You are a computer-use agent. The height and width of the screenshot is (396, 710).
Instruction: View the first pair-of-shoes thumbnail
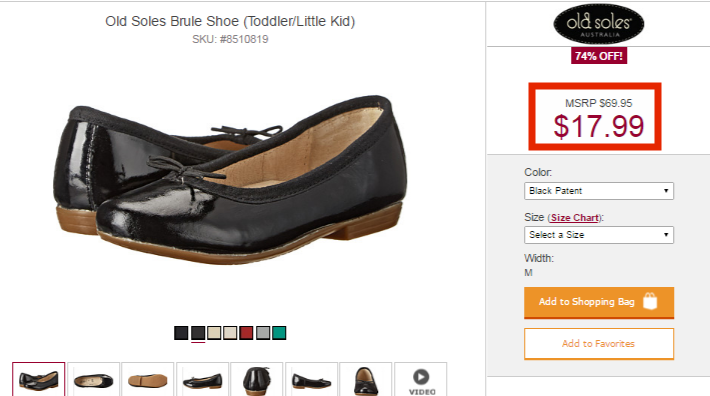coord(38,380)
